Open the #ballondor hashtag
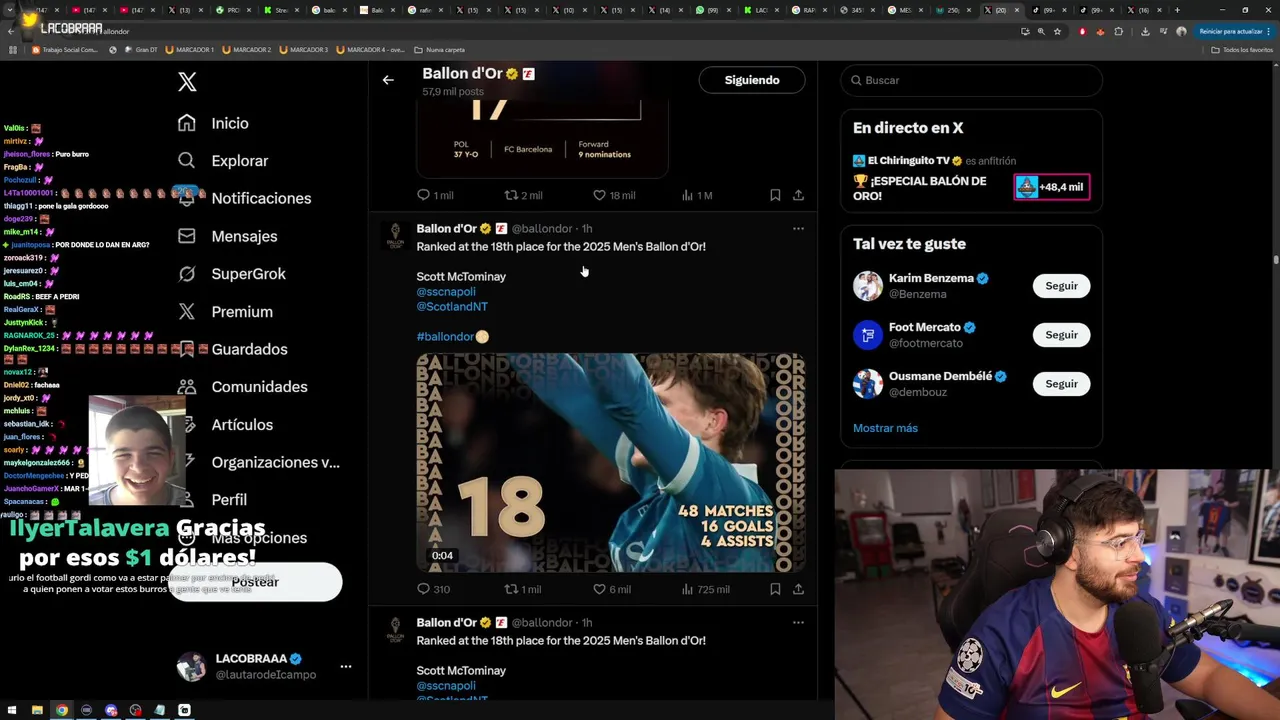The image size is (1280, 720). (x=445, y=337)
